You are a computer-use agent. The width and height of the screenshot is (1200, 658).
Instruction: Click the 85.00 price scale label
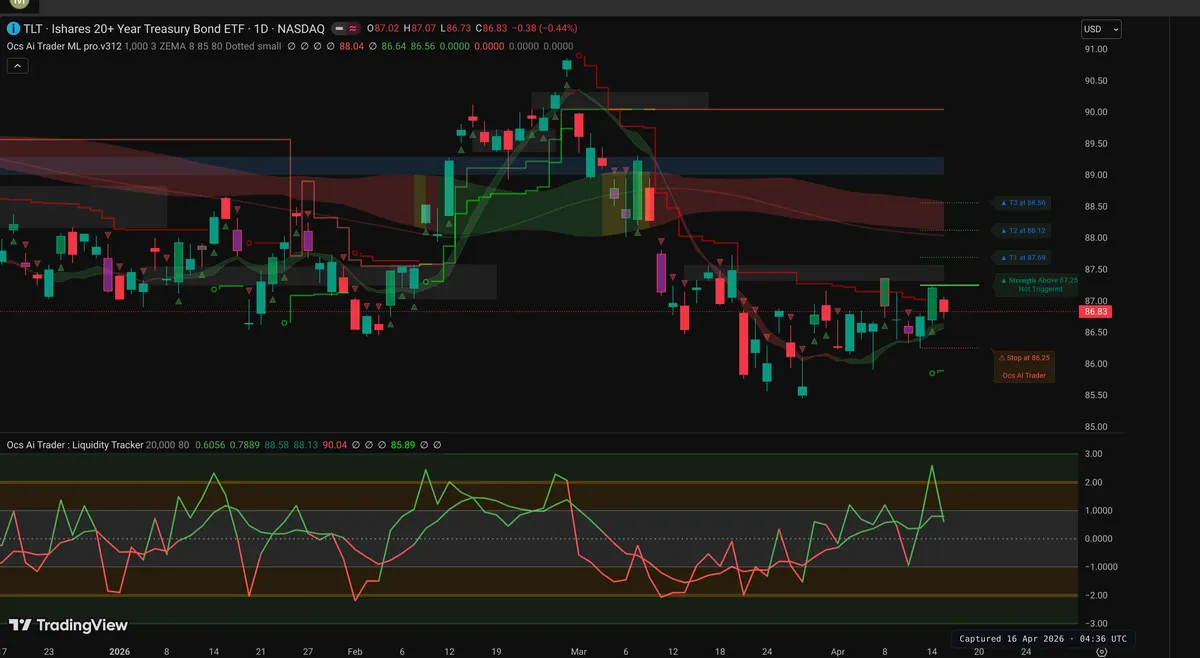point(1096,426)
